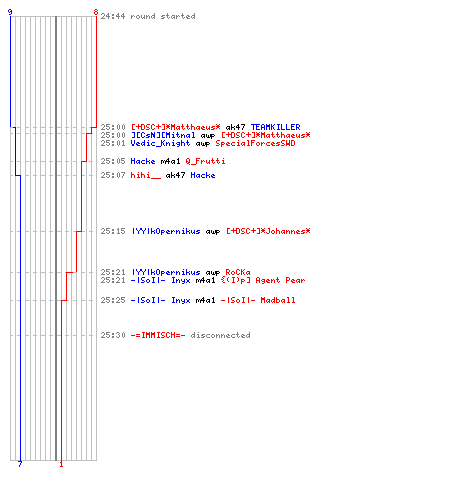Click the blue final count 7 label
The image size is (450, 500).
coord(20,464)
